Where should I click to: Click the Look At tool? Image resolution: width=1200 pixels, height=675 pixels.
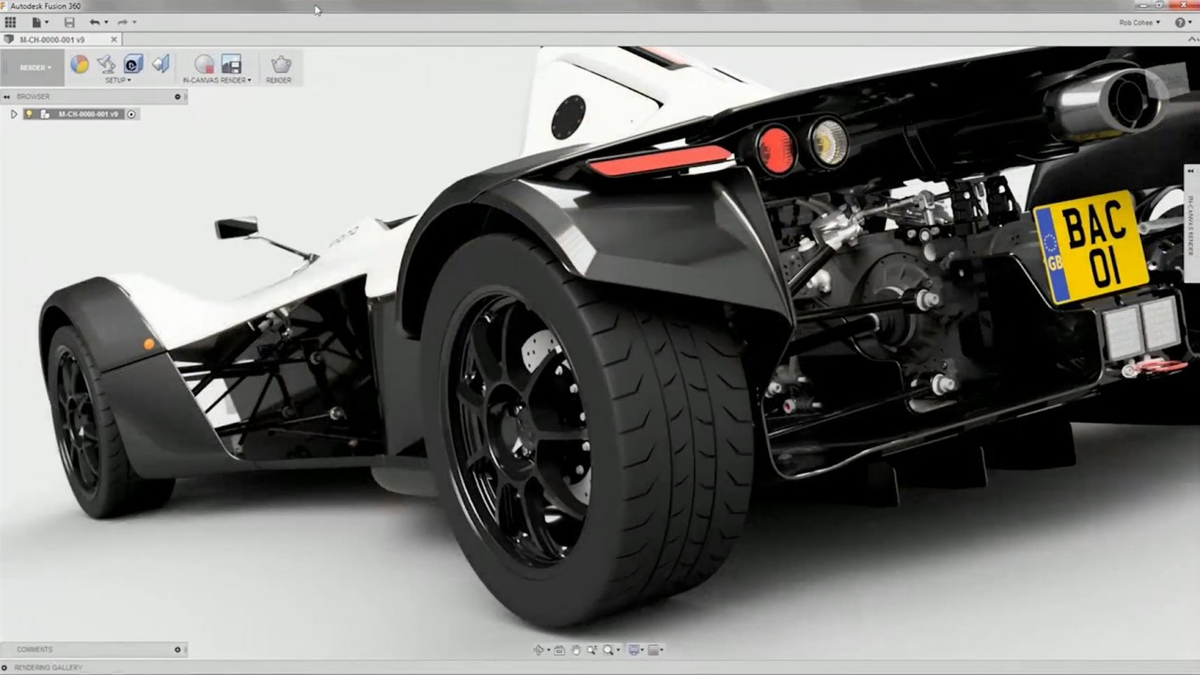pos(559,650)
